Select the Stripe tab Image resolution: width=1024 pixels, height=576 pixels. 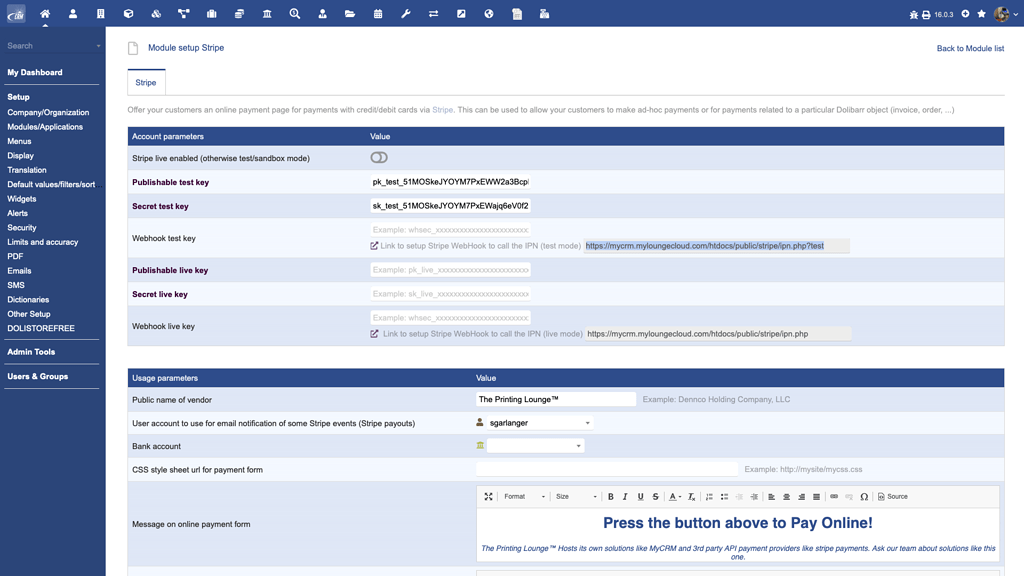146,83
